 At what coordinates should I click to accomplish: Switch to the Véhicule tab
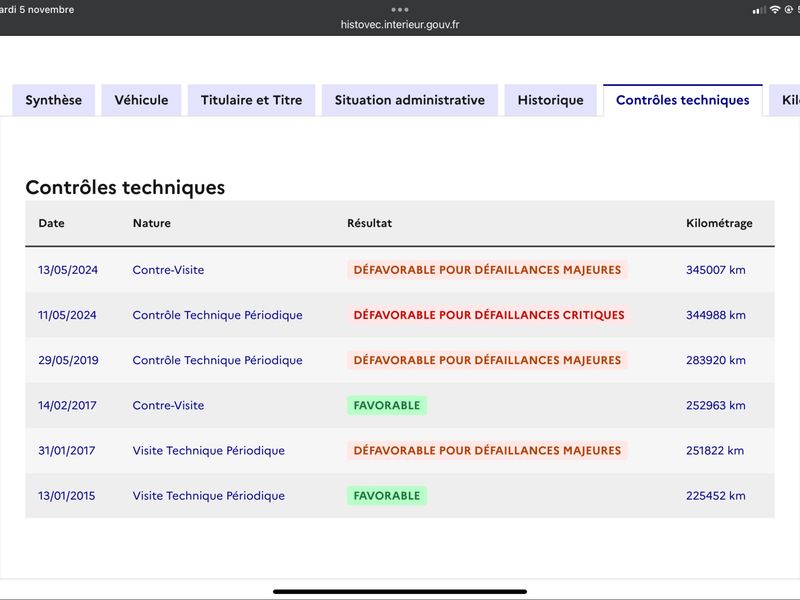(x=141, y=100)
